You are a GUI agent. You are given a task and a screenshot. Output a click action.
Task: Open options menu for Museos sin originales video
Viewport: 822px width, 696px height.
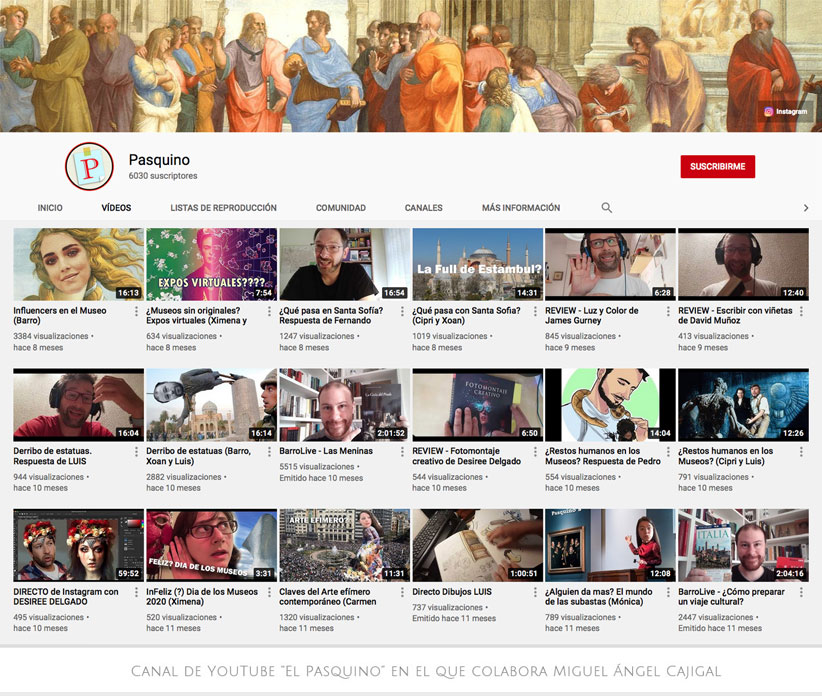click(269, 311)
